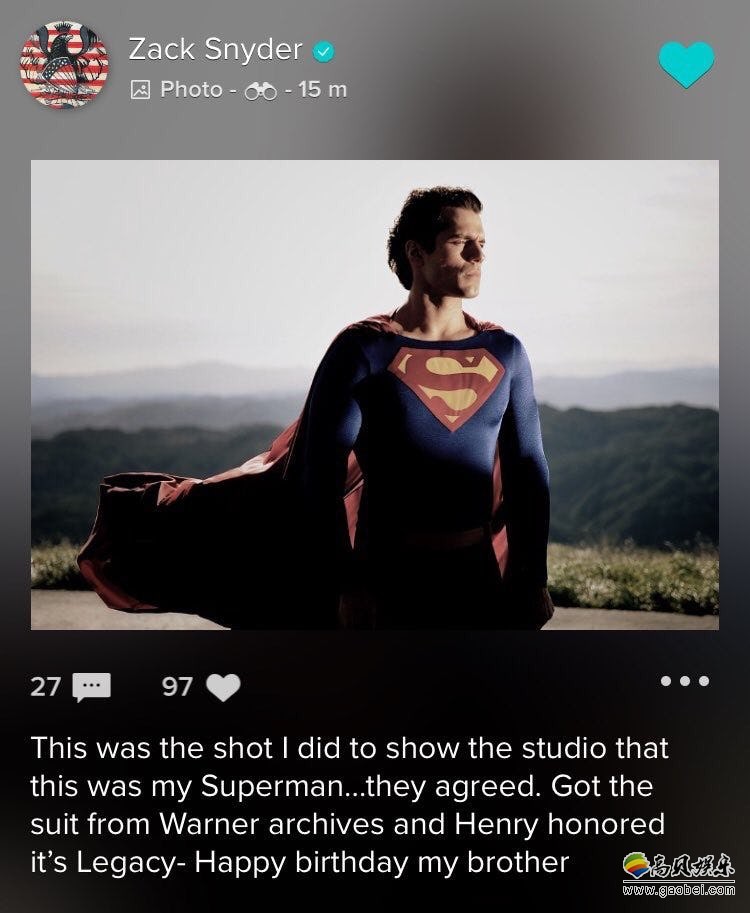This screenshot has width=750, height=913.
Task: Open Zack Snyder's profile avatar
Action: (64, 65)
